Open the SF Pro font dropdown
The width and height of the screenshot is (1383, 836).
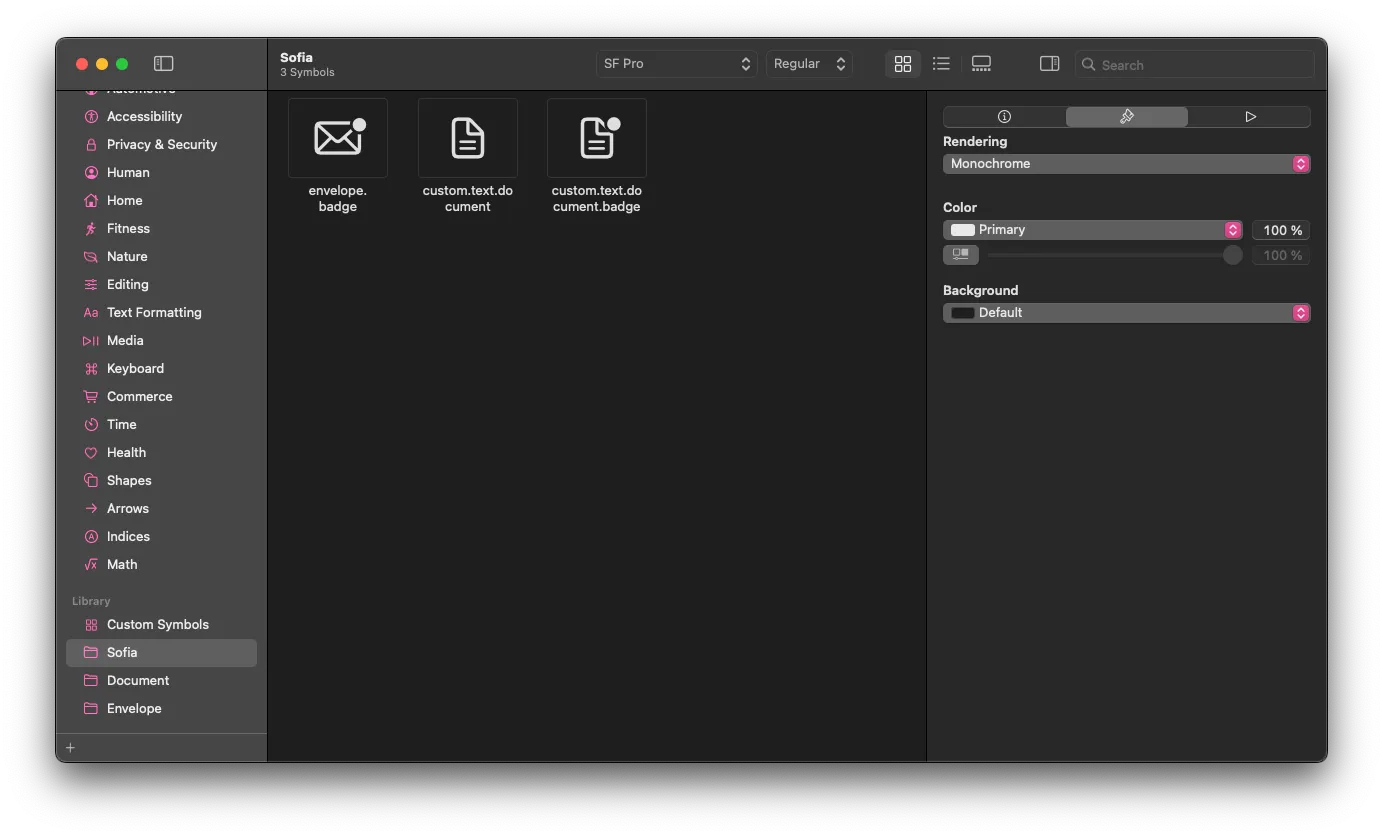tap(676, 64)
